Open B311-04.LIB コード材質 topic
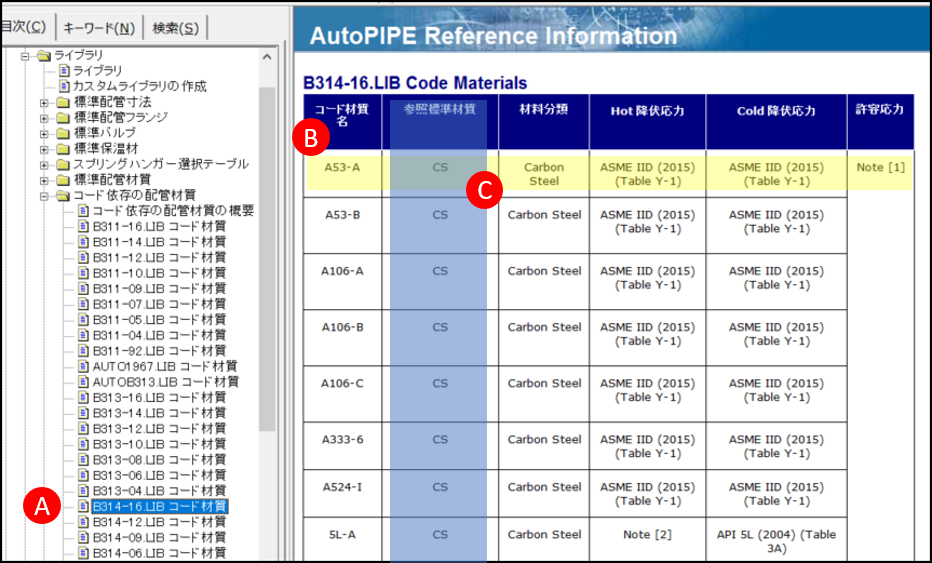Image resolution: width=932 pixels, height=563 pixels. tap(159, 335)
